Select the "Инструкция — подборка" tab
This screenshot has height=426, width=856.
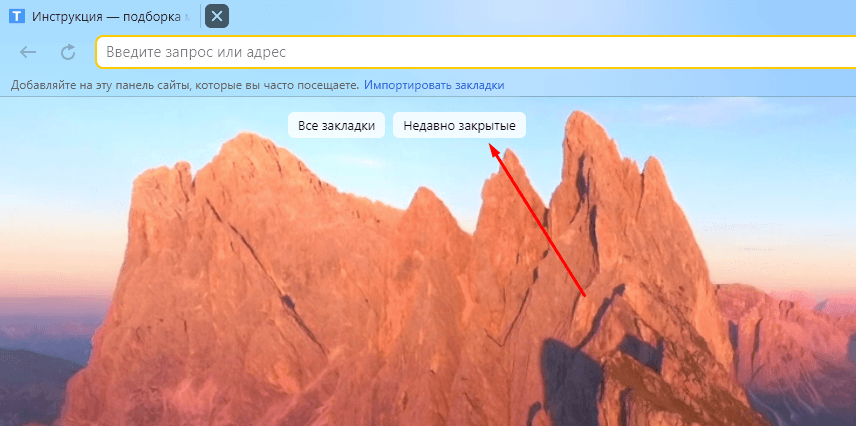click(x=110, y=17)
